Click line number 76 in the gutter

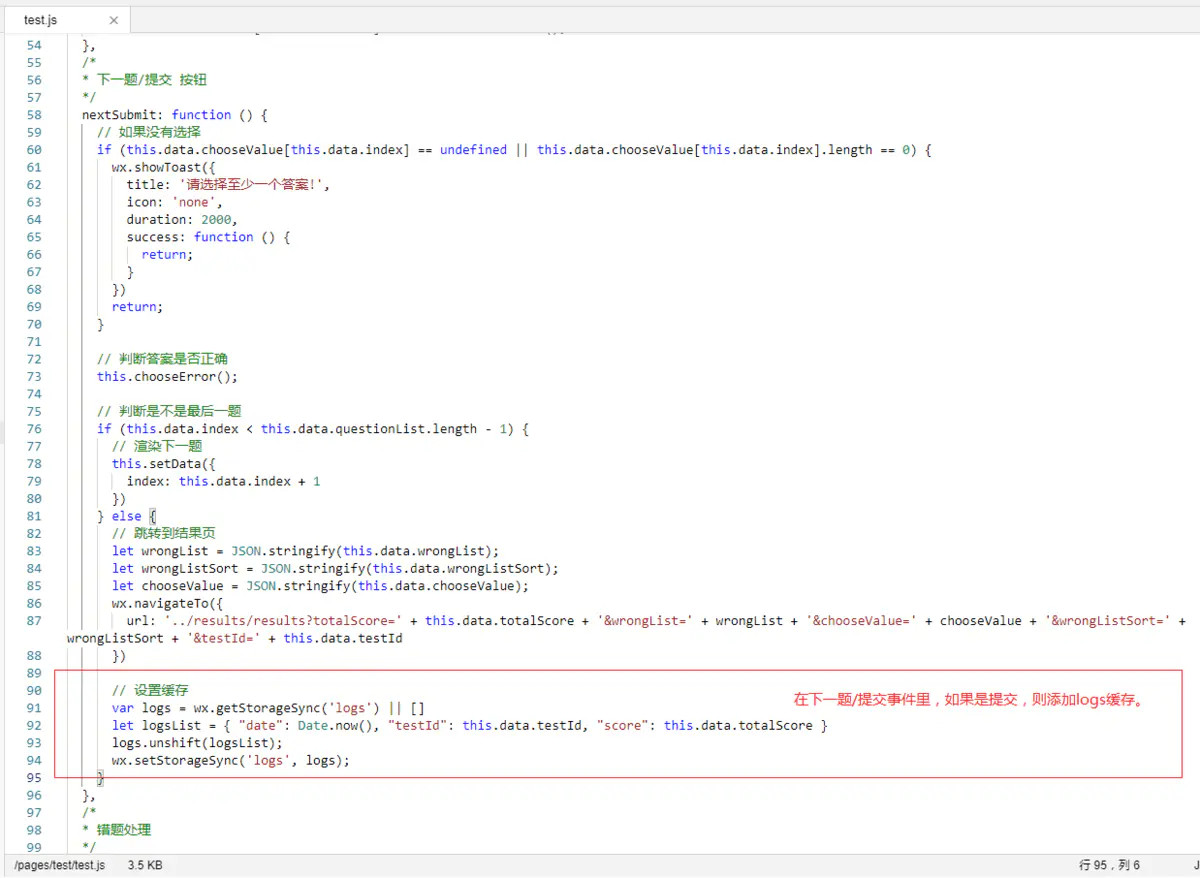(x=33, y=429)
